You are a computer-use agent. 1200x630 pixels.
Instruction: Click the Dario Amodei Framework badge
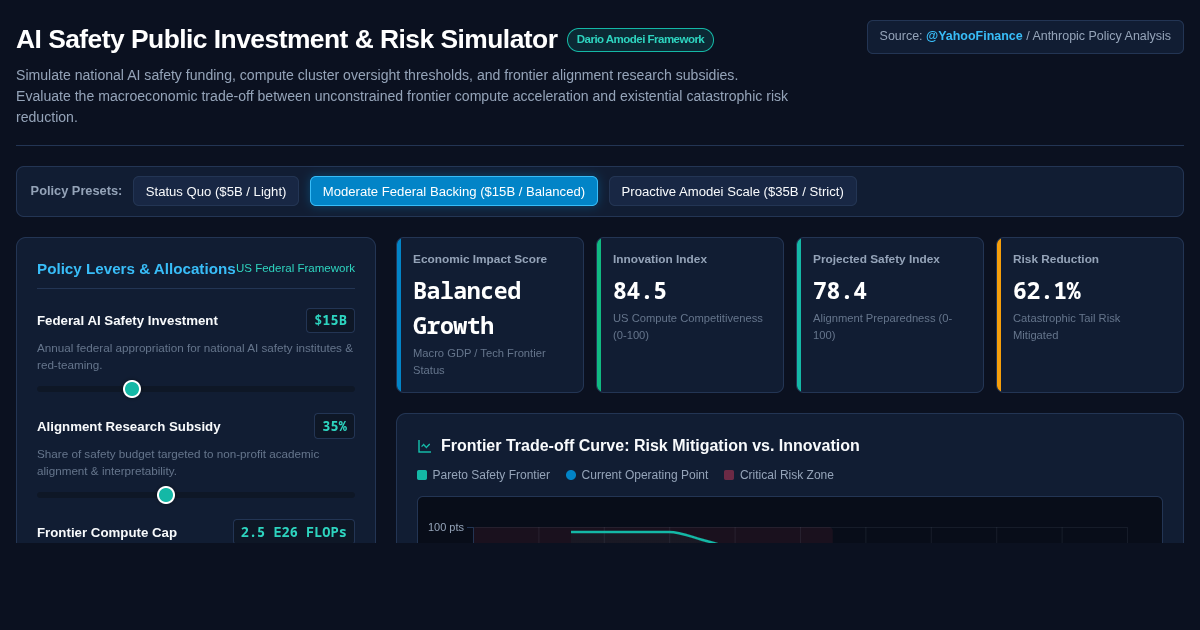[x=640, y=40]
